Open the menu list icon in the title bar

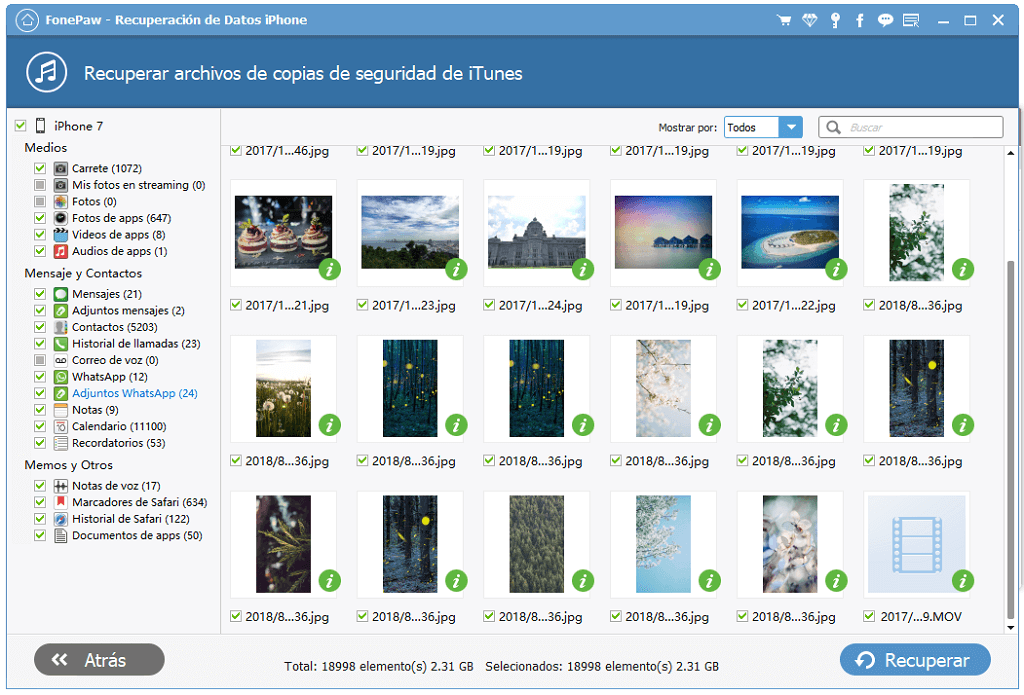911,20
